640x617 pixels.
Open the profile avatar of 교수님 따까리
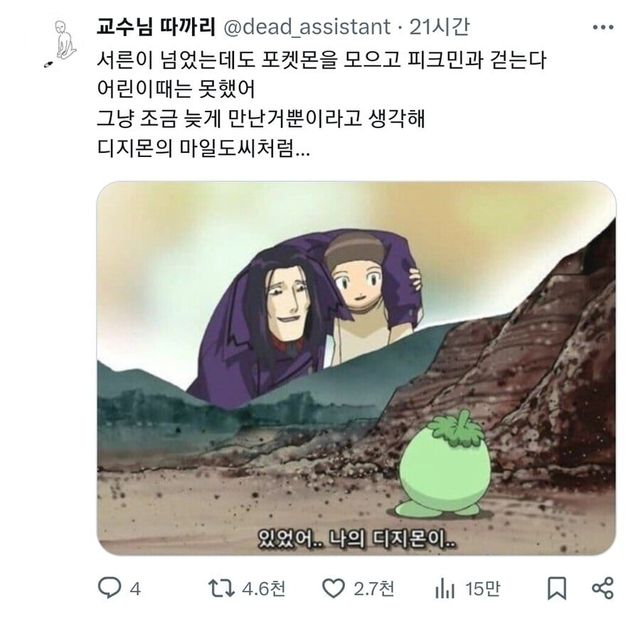pyautogui.click(x=60, y=44)
